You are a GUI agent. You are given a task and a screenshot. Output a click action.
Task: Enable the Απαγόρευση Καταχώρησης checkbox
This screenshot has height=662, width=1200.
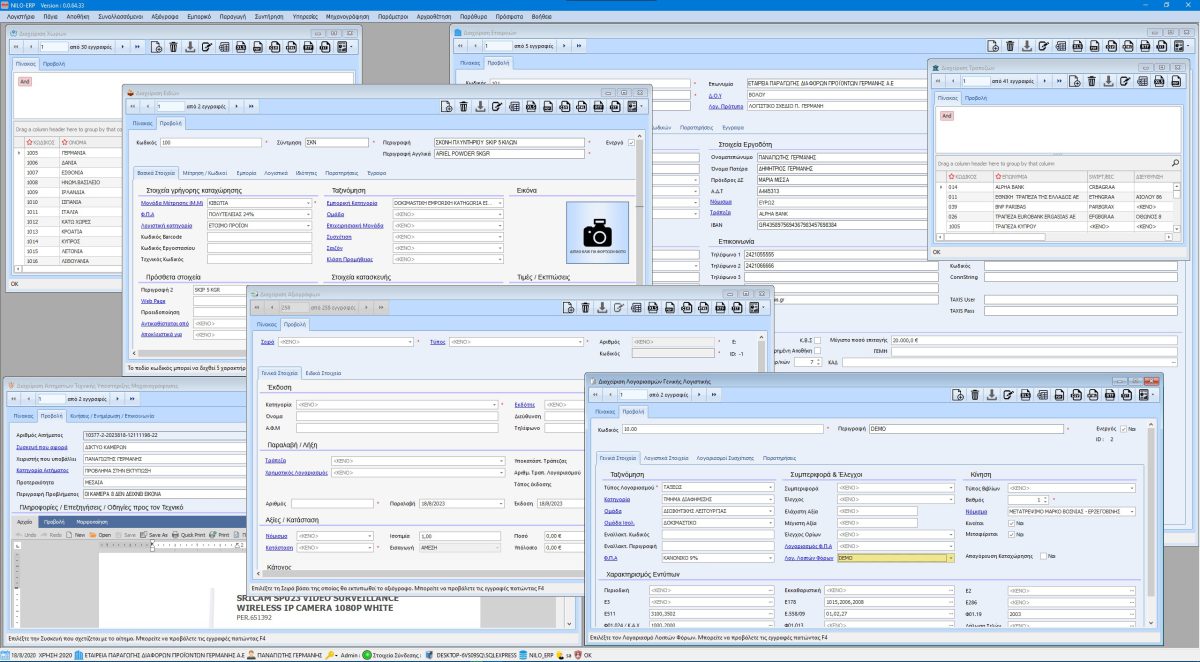[1043, 556]
